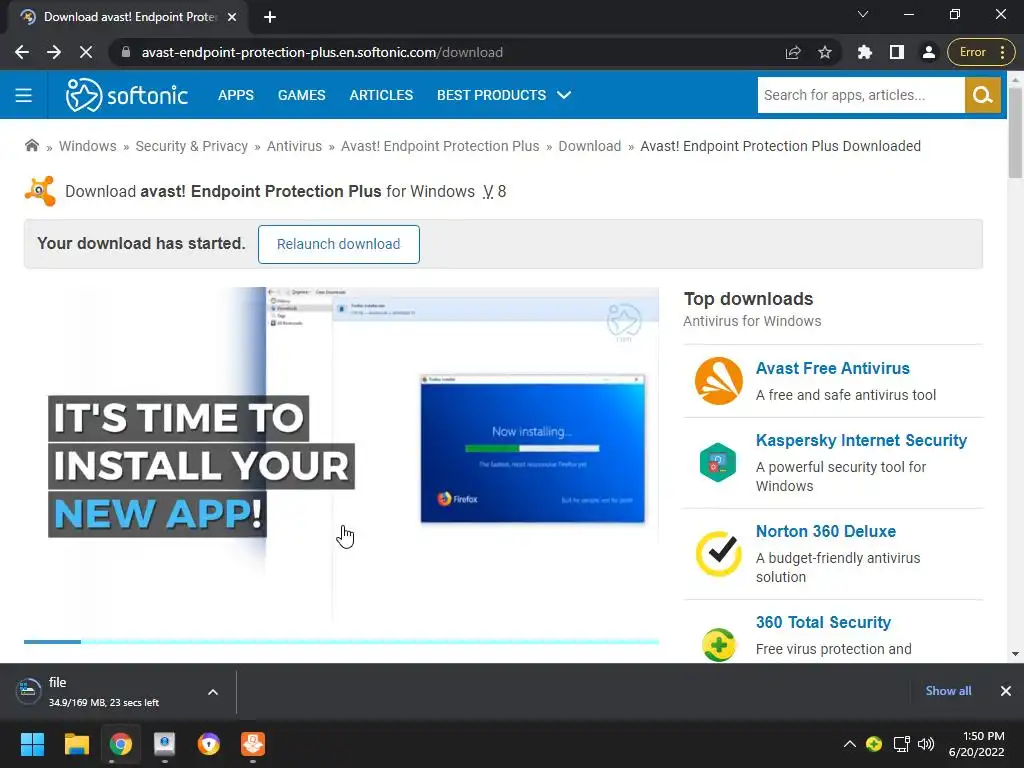
Task: Click the Relaunch download button
Action: [x=338, y=244]
